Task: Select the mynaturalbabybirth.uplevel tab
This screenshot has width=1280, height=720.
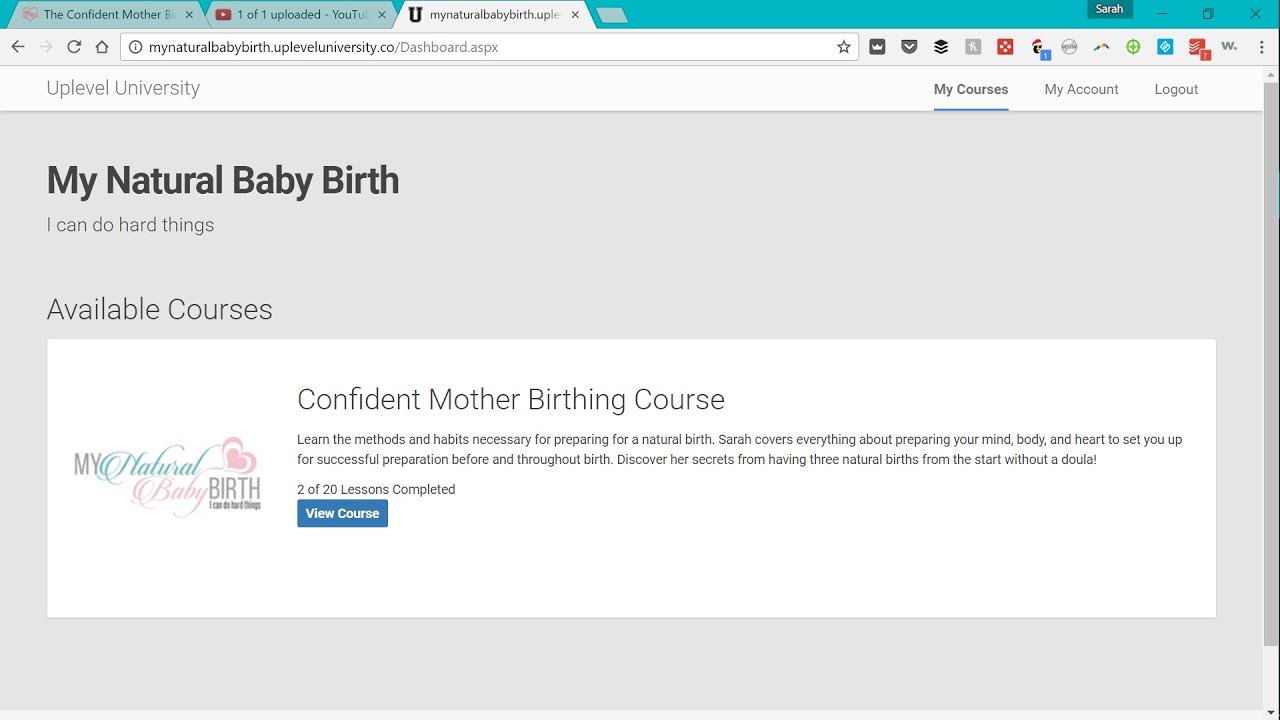Action: [492, 15]
